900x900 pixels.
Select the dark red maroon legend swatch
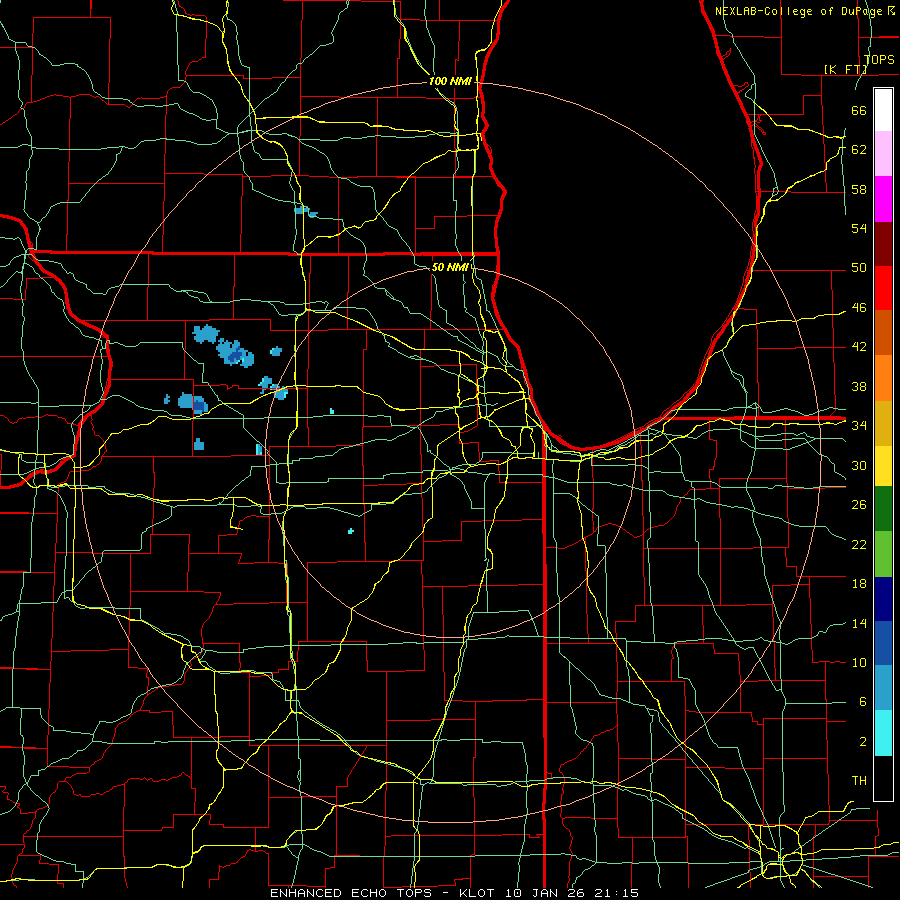pyautogui.click(x=883, y=243)
